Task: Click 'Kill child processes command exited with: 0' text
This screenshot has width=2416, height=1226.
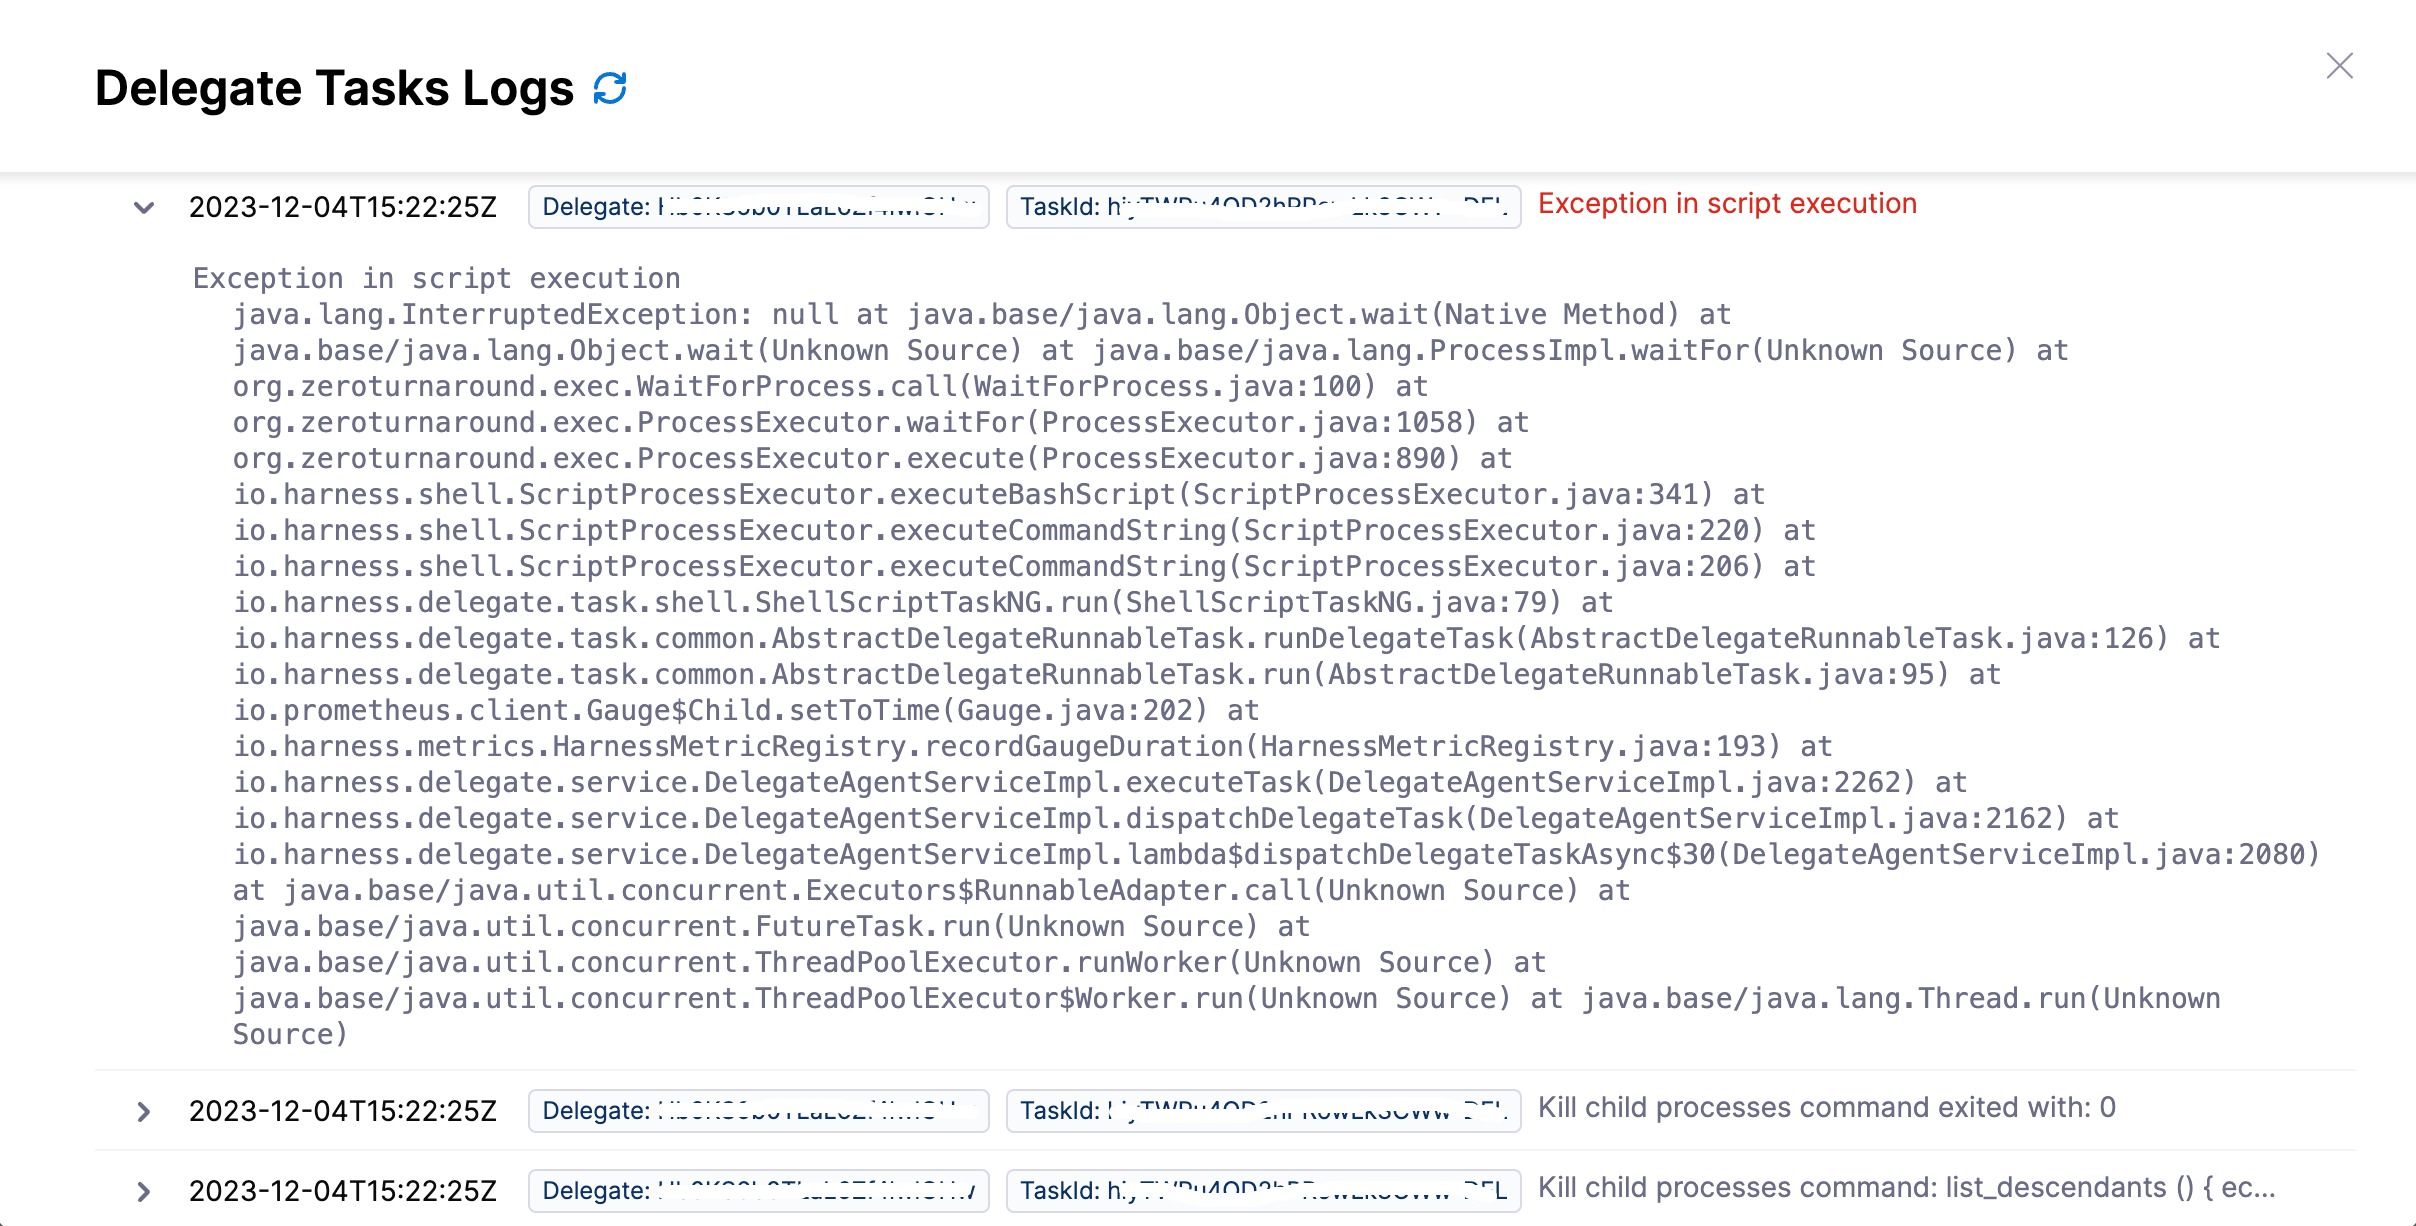Action: coord(1826,1108)
